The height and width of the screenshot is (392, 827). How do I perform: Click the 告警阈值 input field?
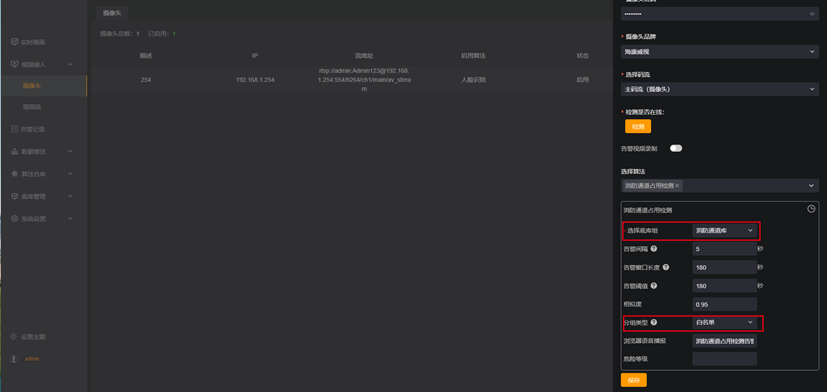coord(725,285)
